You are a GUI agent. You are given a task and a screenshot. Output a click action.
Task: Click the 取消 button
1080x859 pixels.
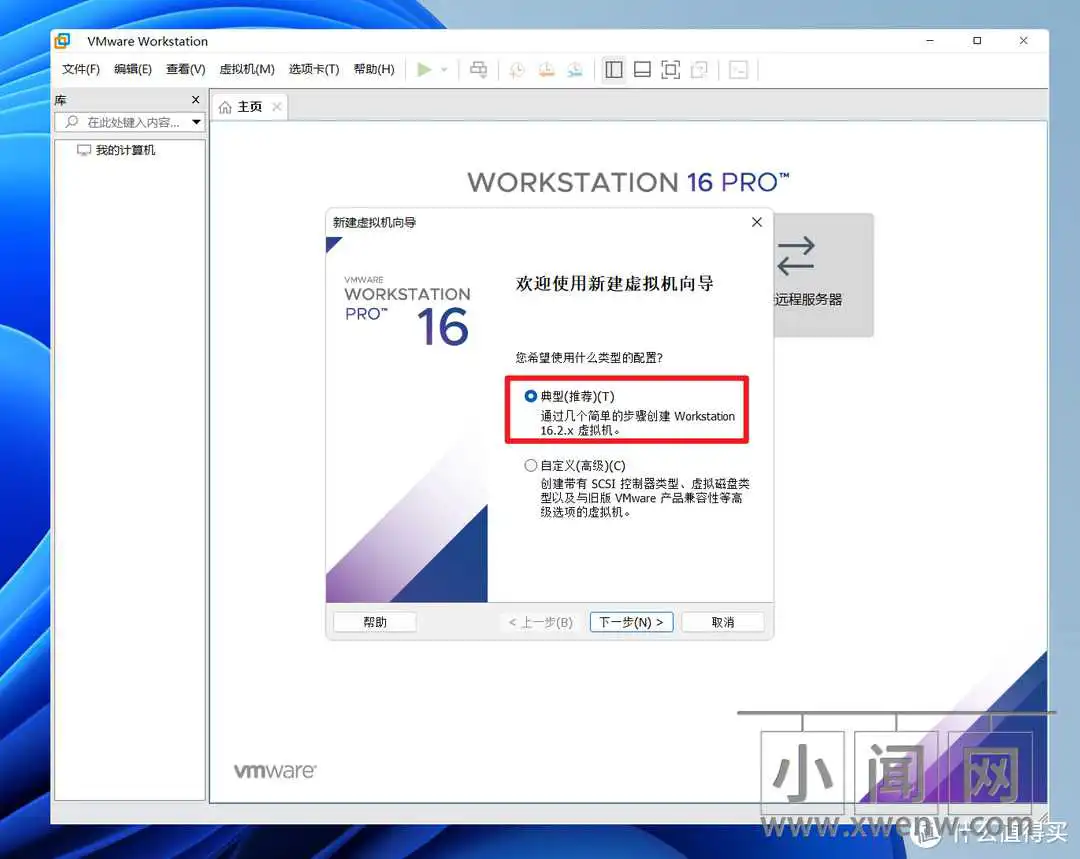click(x=723, y=622)
